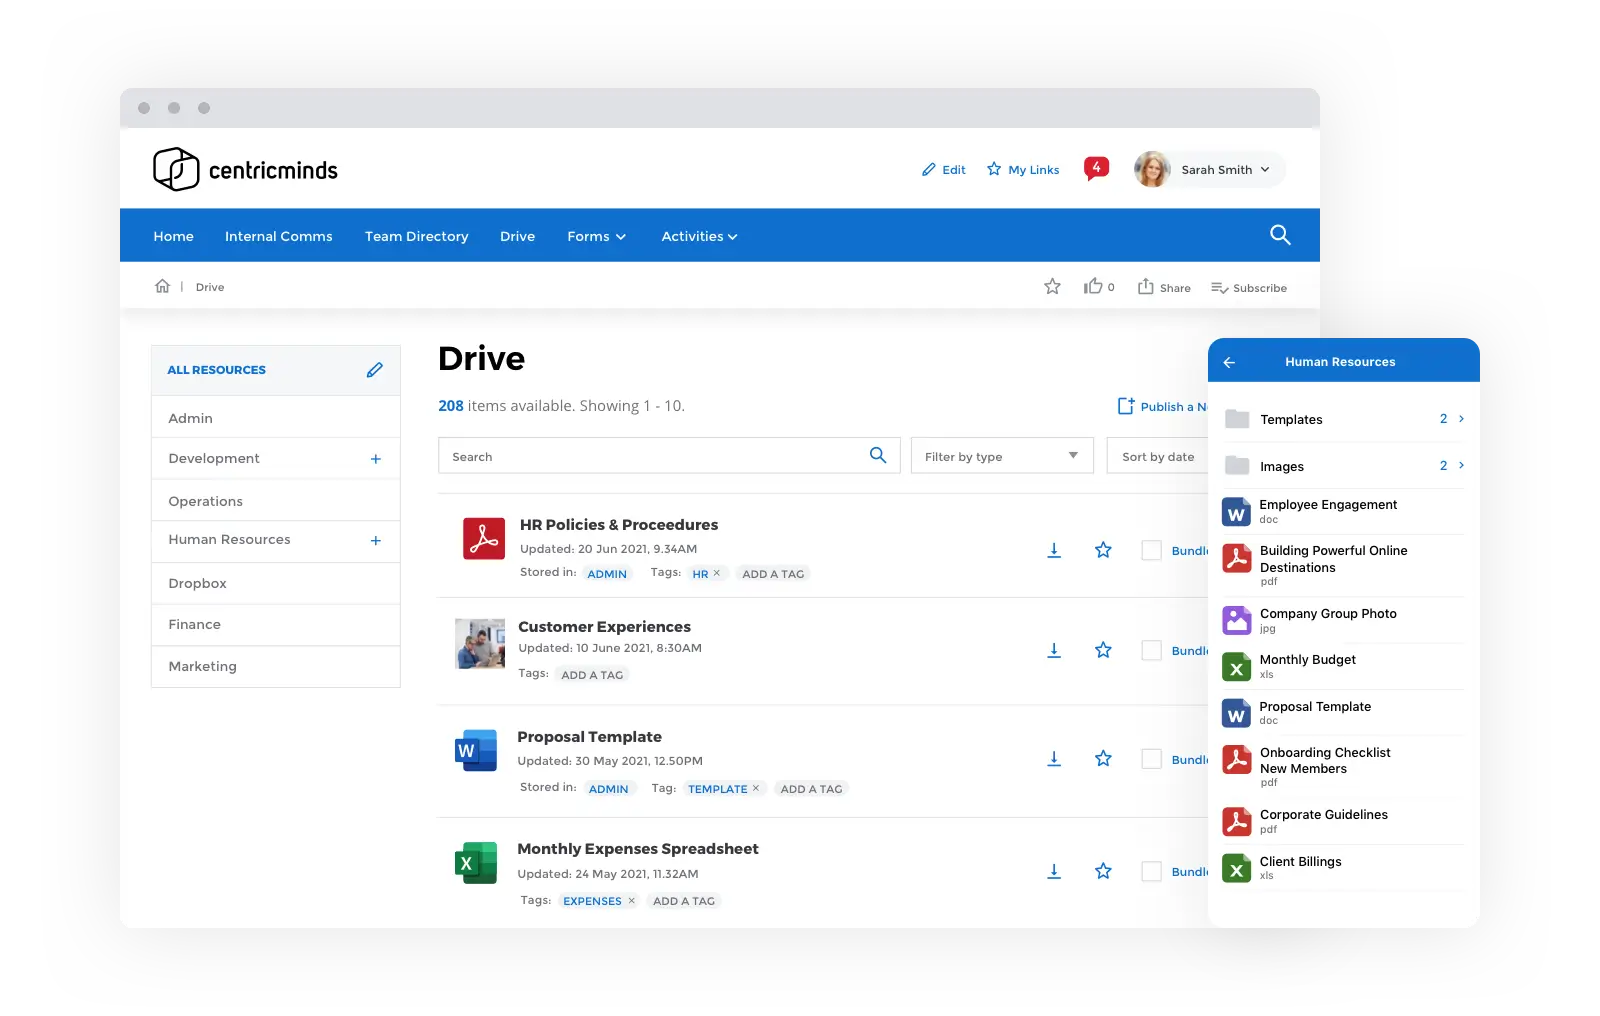Open the Team Directory nav item
Viewport: 1600px width, 1016px height.
416,236
